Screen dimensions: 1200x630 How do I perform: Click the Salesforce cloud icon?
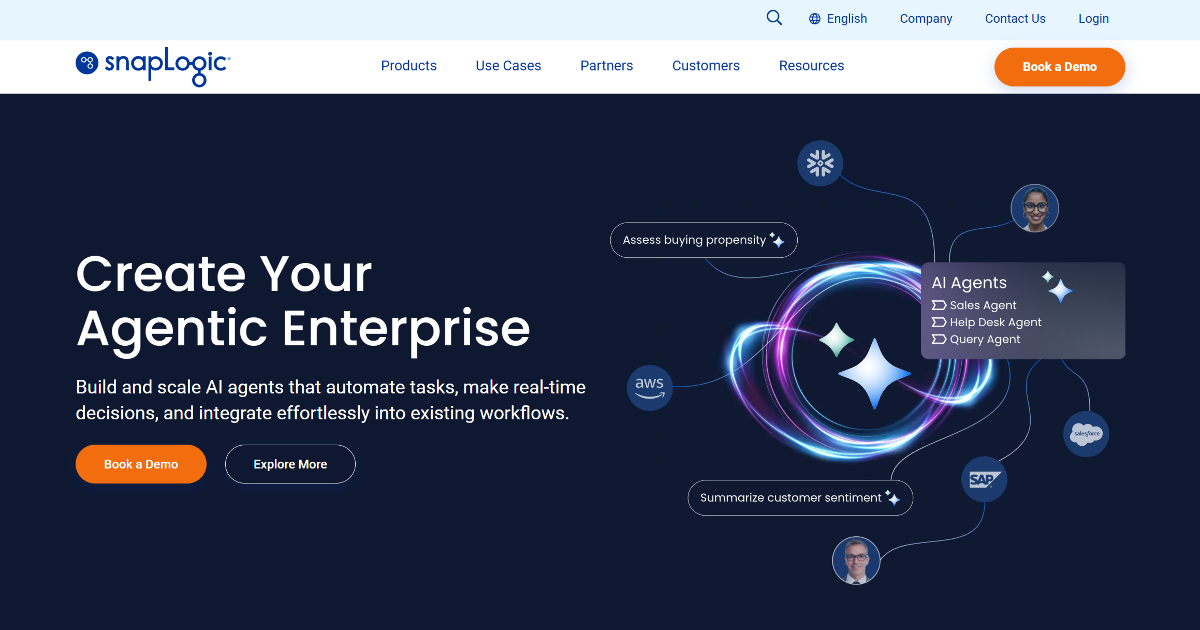[x=1086, y=433]
